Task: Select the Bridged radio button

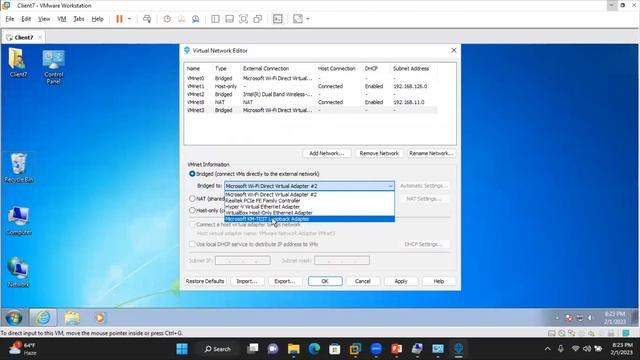Action: 192,174
